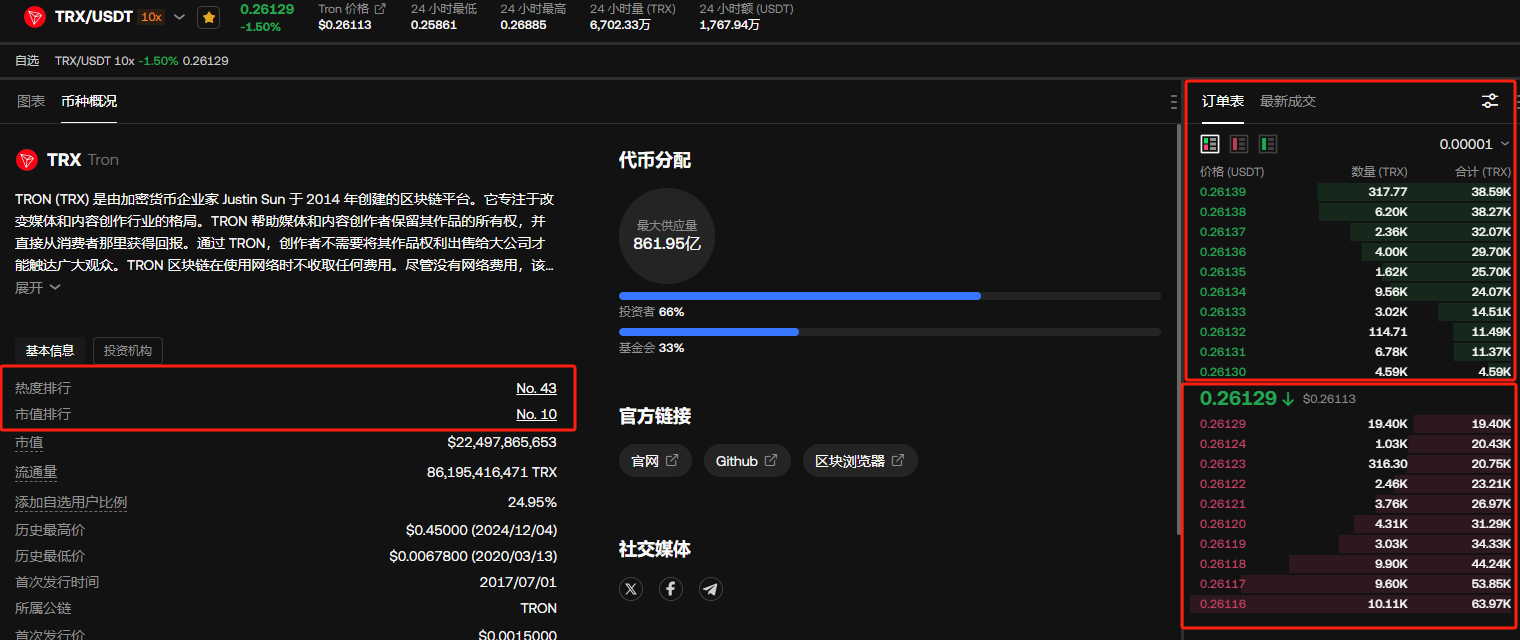Open the 市值排行 No. 10 link
Image resolution: width=1520 pixels, height=640 pixels.
[x=536, y=414]
